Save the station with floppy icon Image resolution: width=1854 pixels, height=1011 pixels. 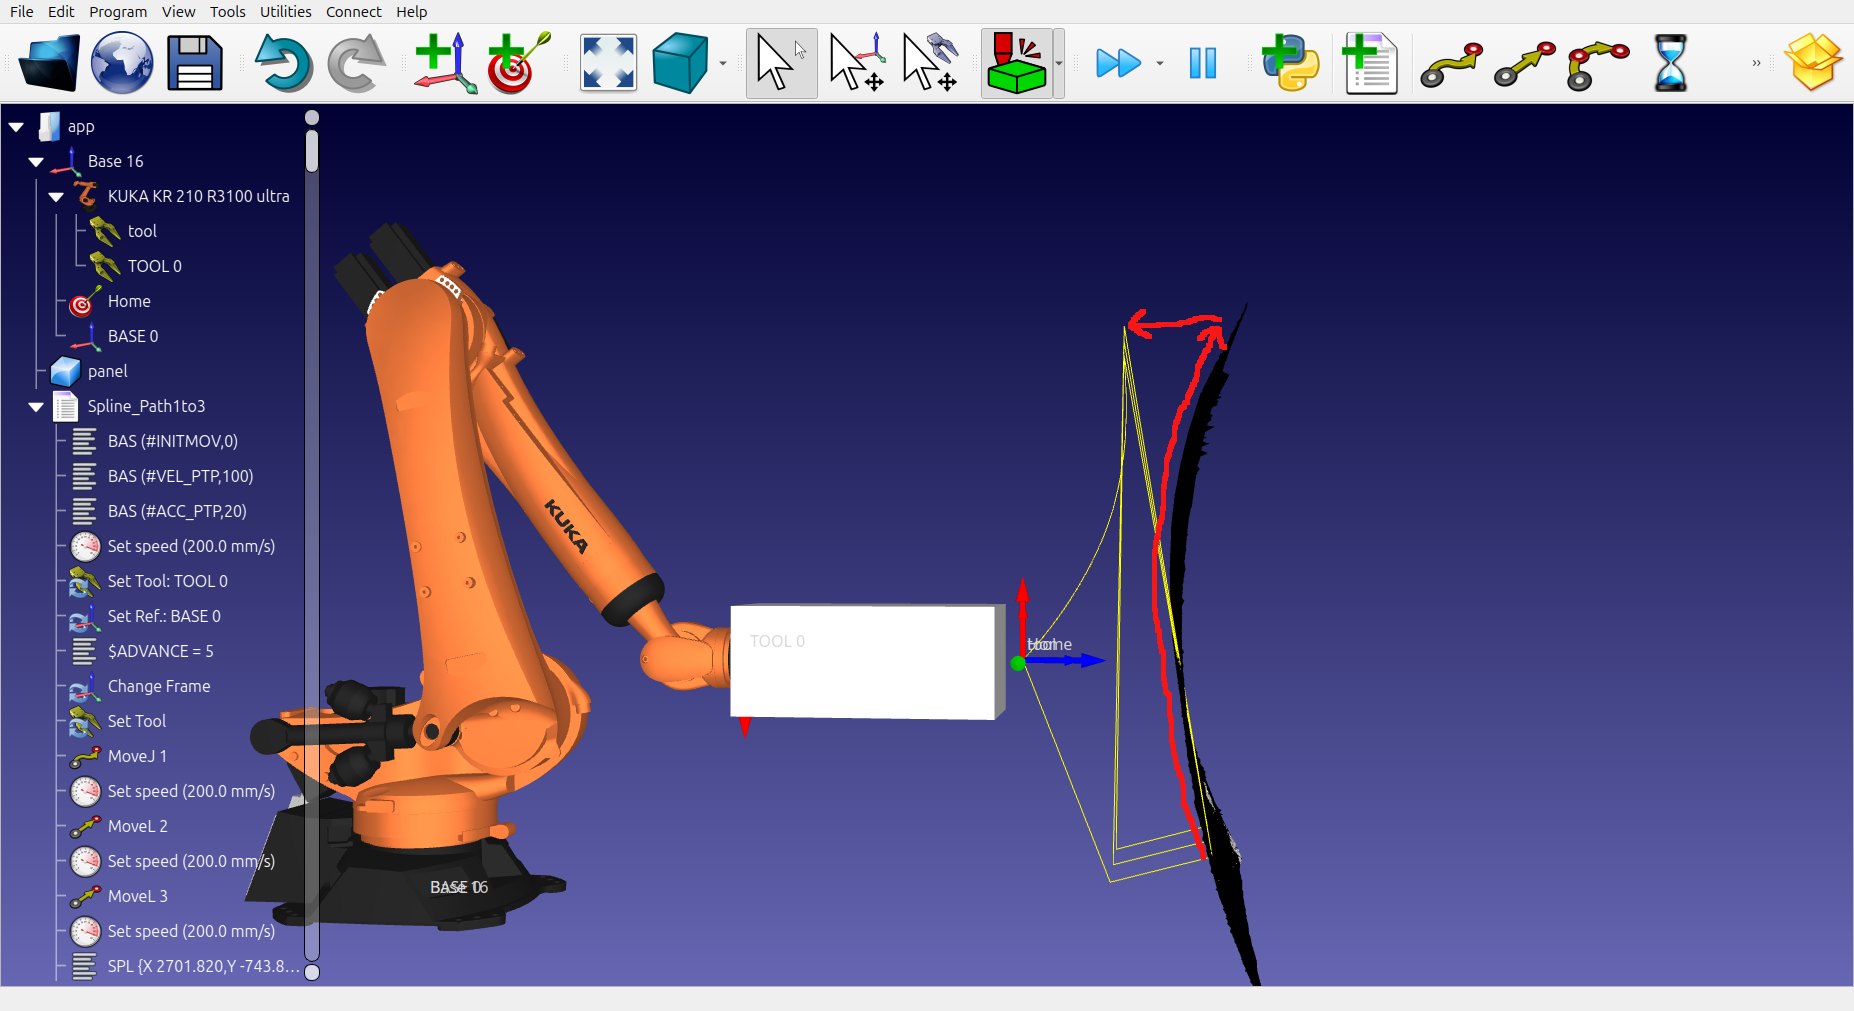[x=194, y=63]
